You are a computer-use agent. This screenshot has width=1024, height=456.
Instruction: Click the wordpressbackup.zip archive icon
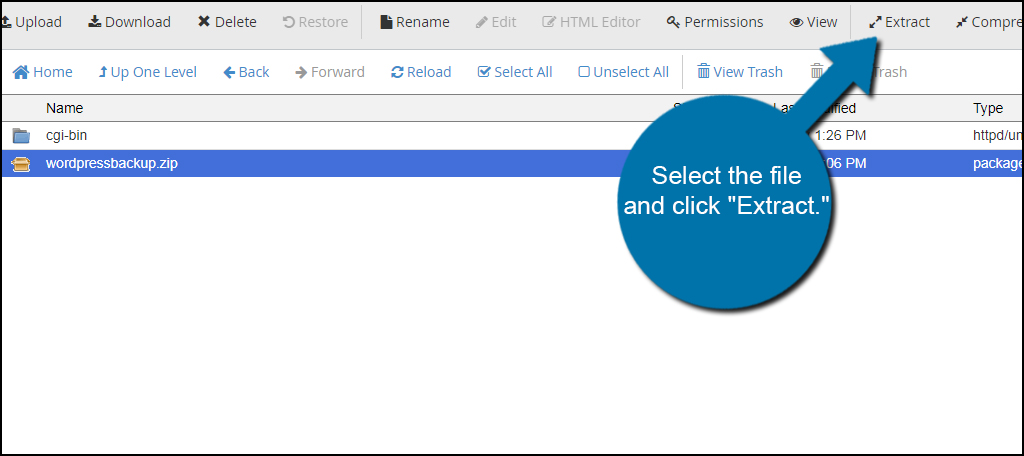(22, 164)
